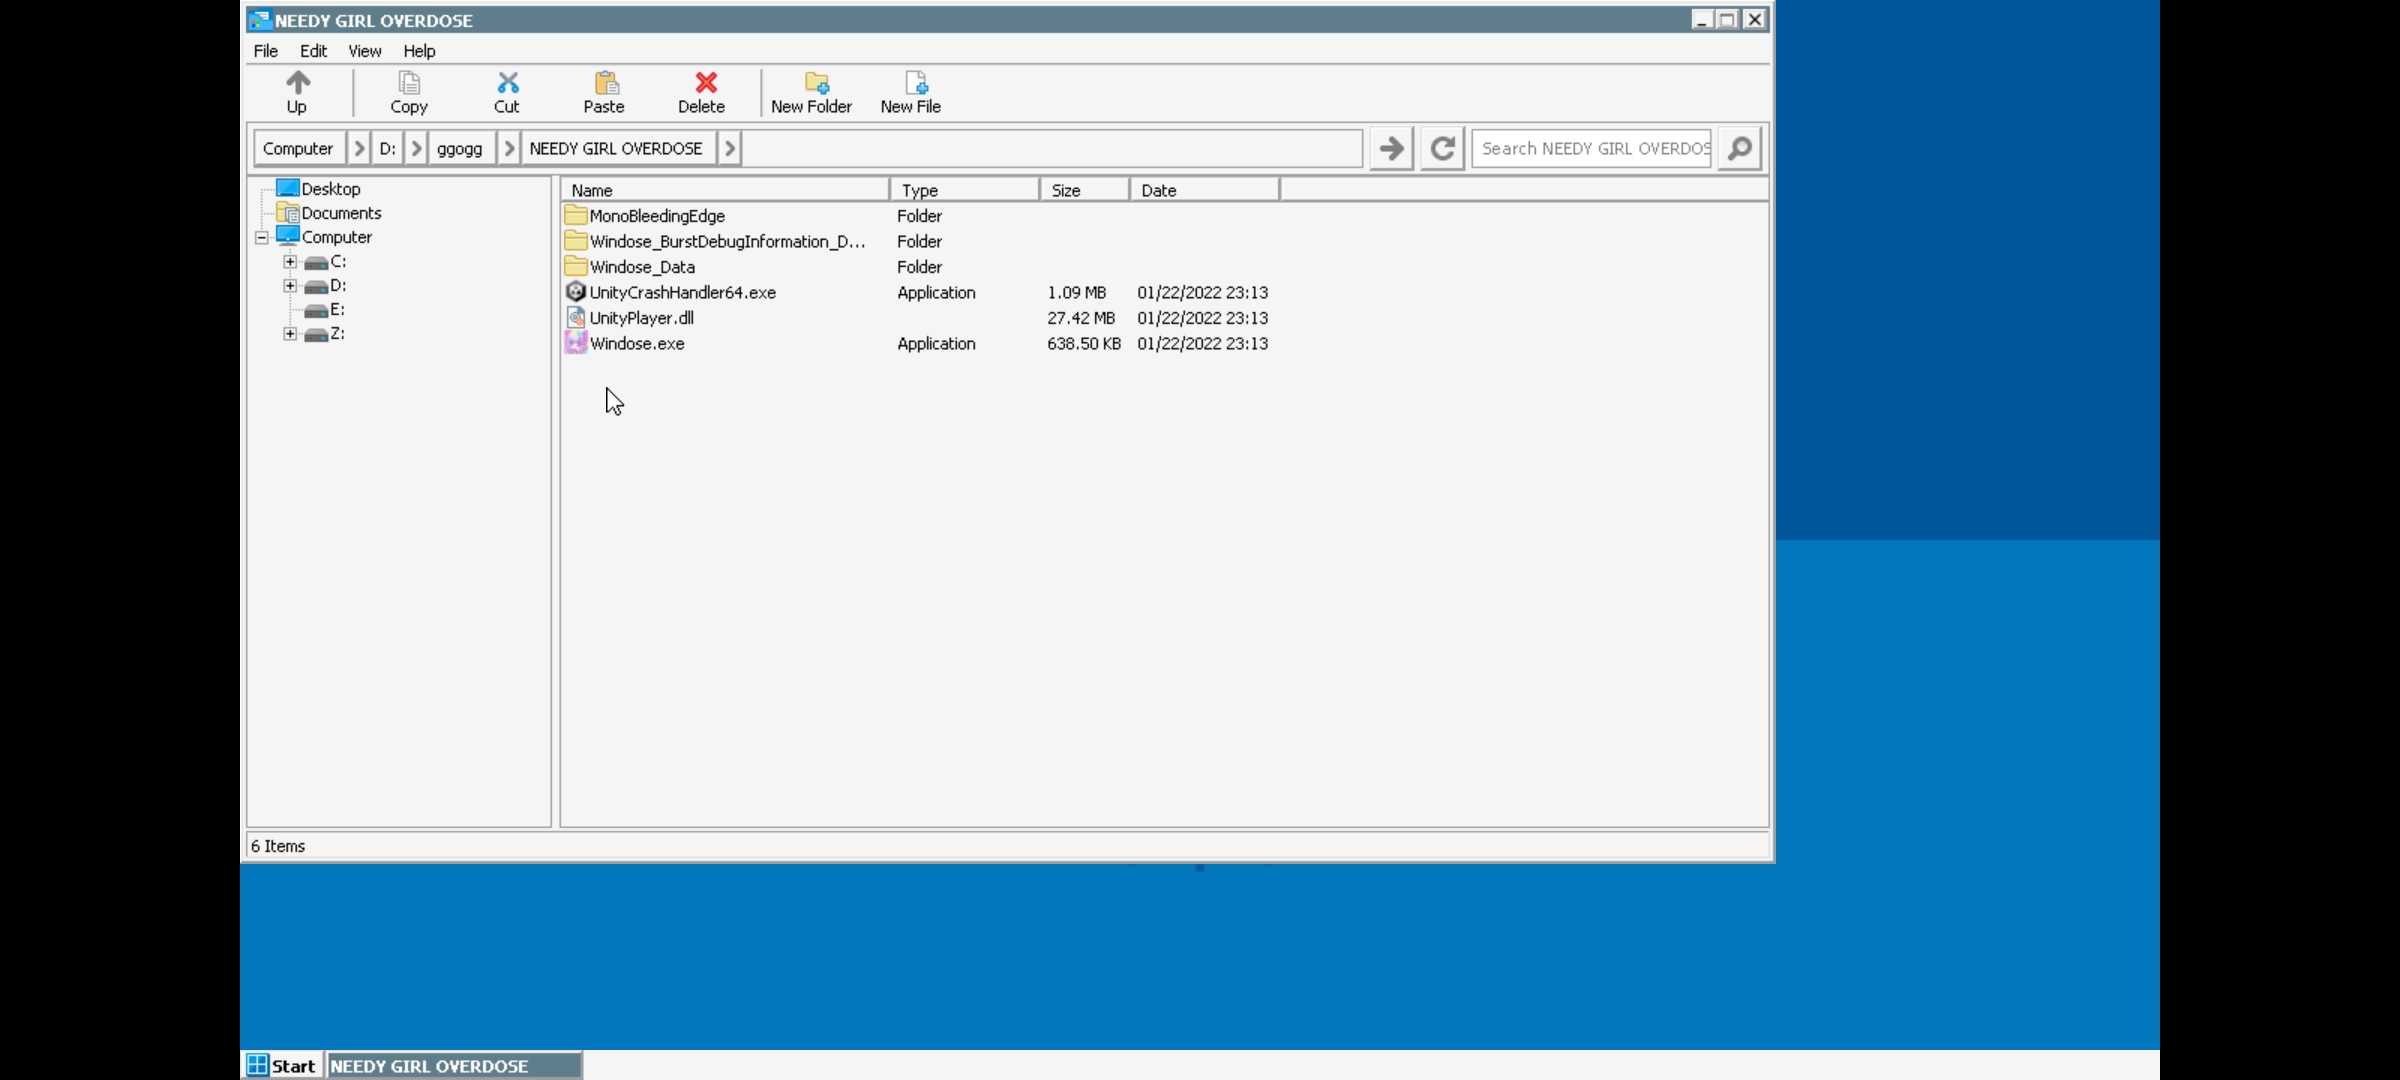
Task: Select the MonoBleedingEdge file name
Action: tap(657, 216)
